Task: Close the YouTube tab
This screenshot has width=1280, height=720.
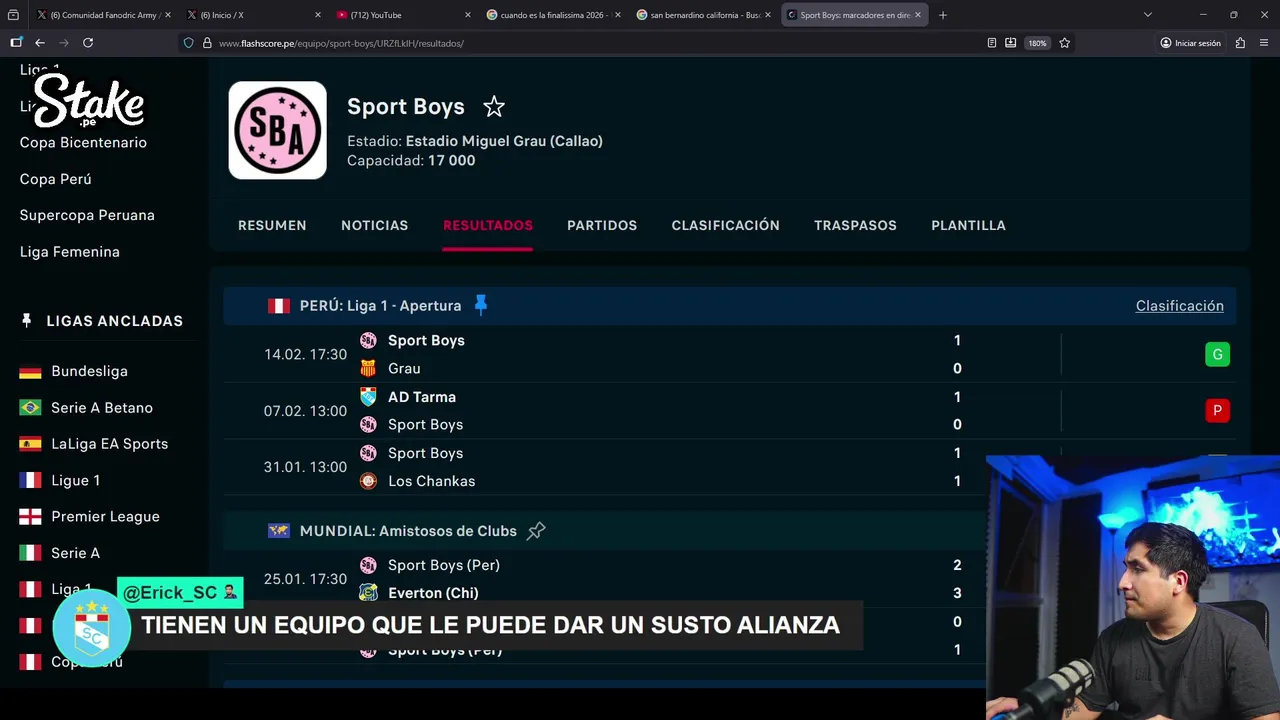Action: pyautogui.click(x=467, y=15)
